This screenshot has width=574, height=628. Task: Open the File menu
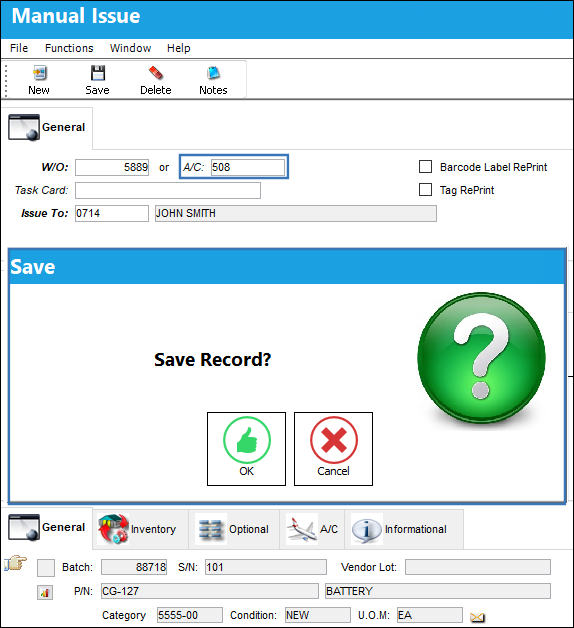coord(19,48)
